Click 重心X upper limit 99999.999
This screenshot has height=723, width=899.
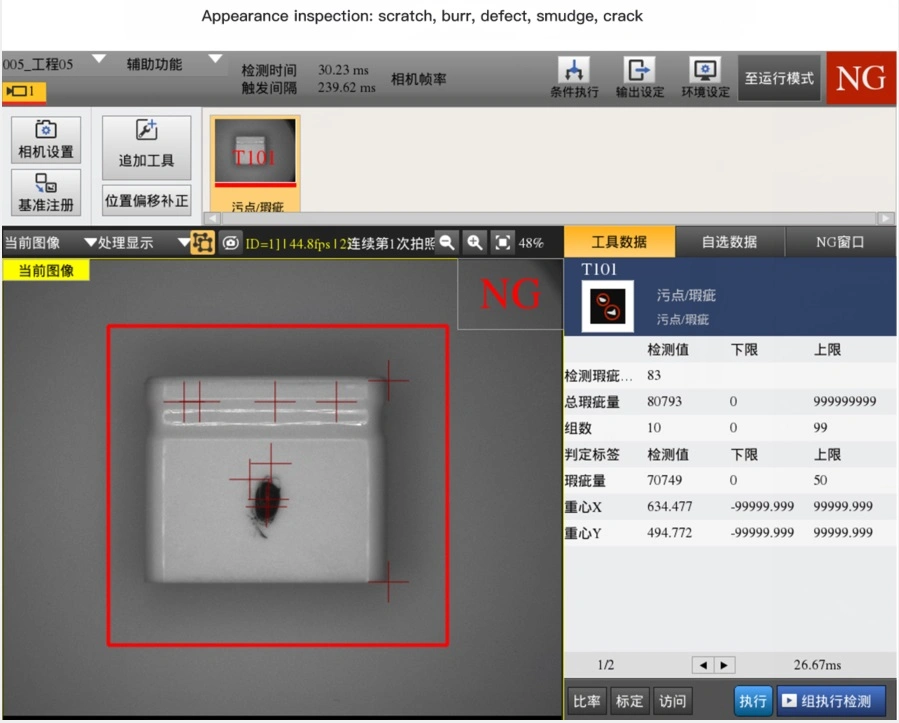842,506
